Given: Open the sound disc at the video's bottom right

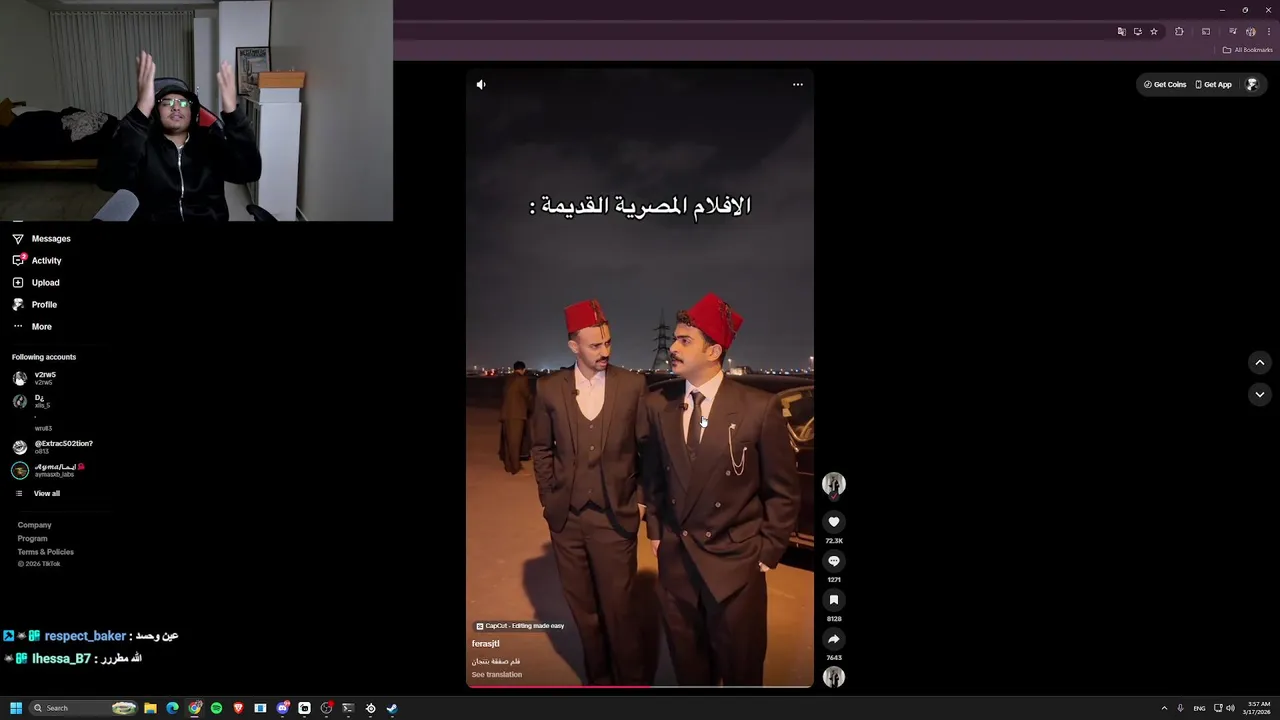Looking at the screenshot, I should tap(834, 677).
